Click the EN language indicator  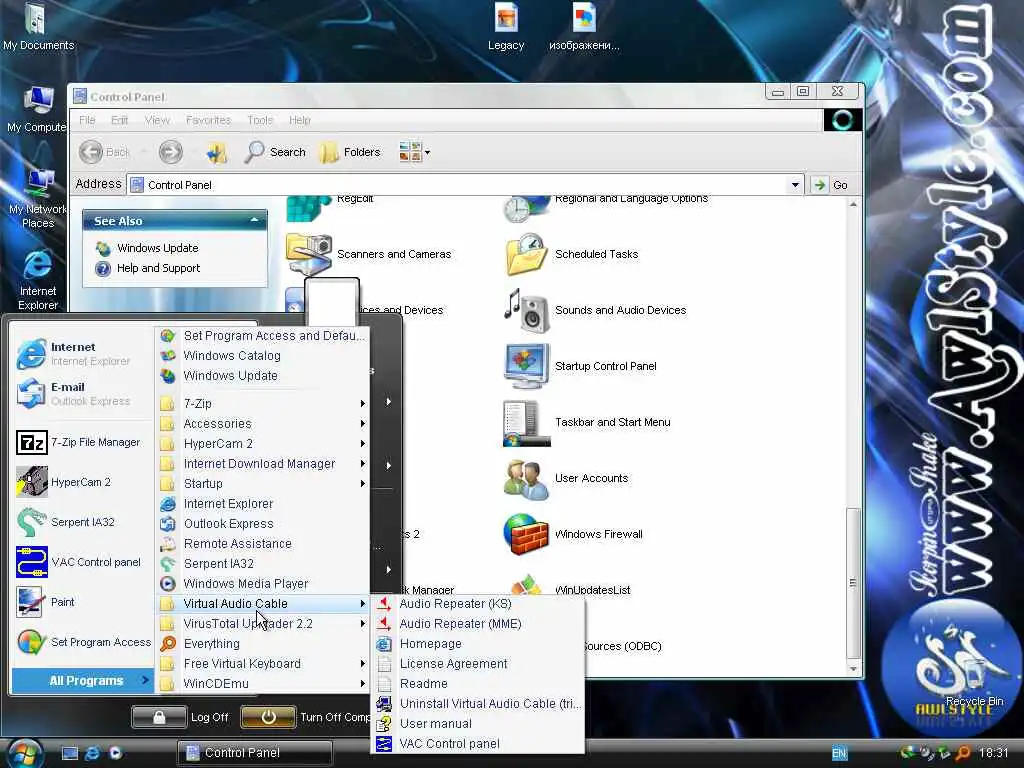[x=839, y=753]
